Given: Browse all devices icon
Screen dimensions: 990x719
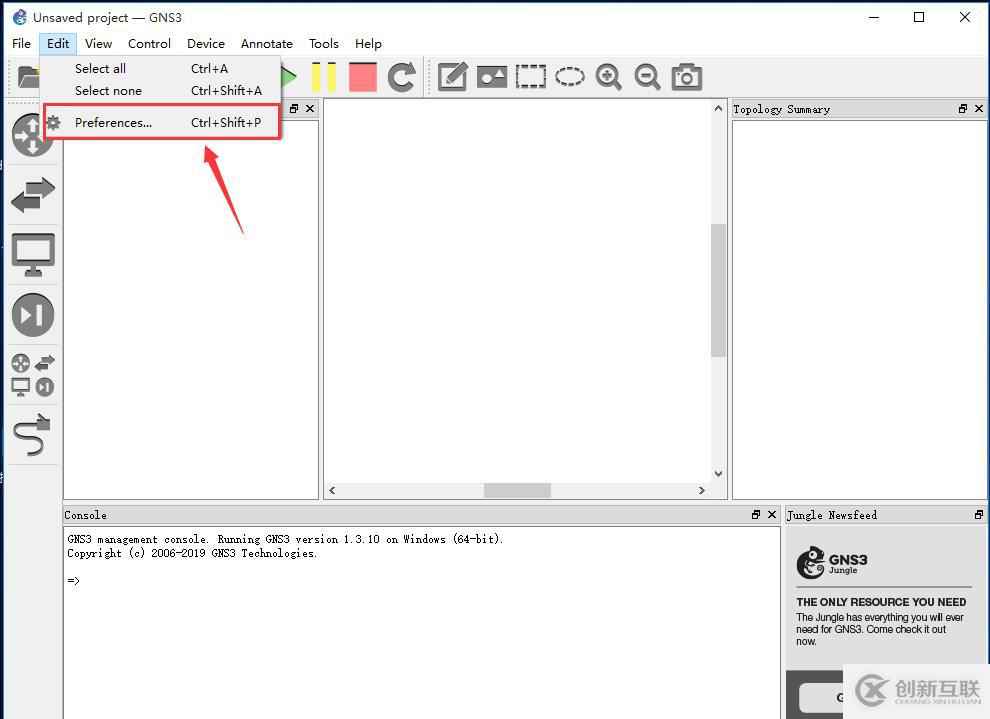Looking at the screenshot, I should tap(33, 374).
